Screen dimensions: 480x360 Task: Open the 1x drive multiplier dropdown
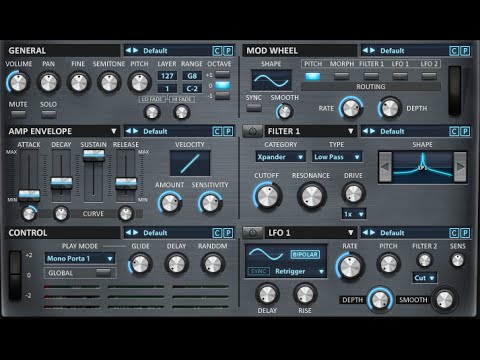point(354,214)
